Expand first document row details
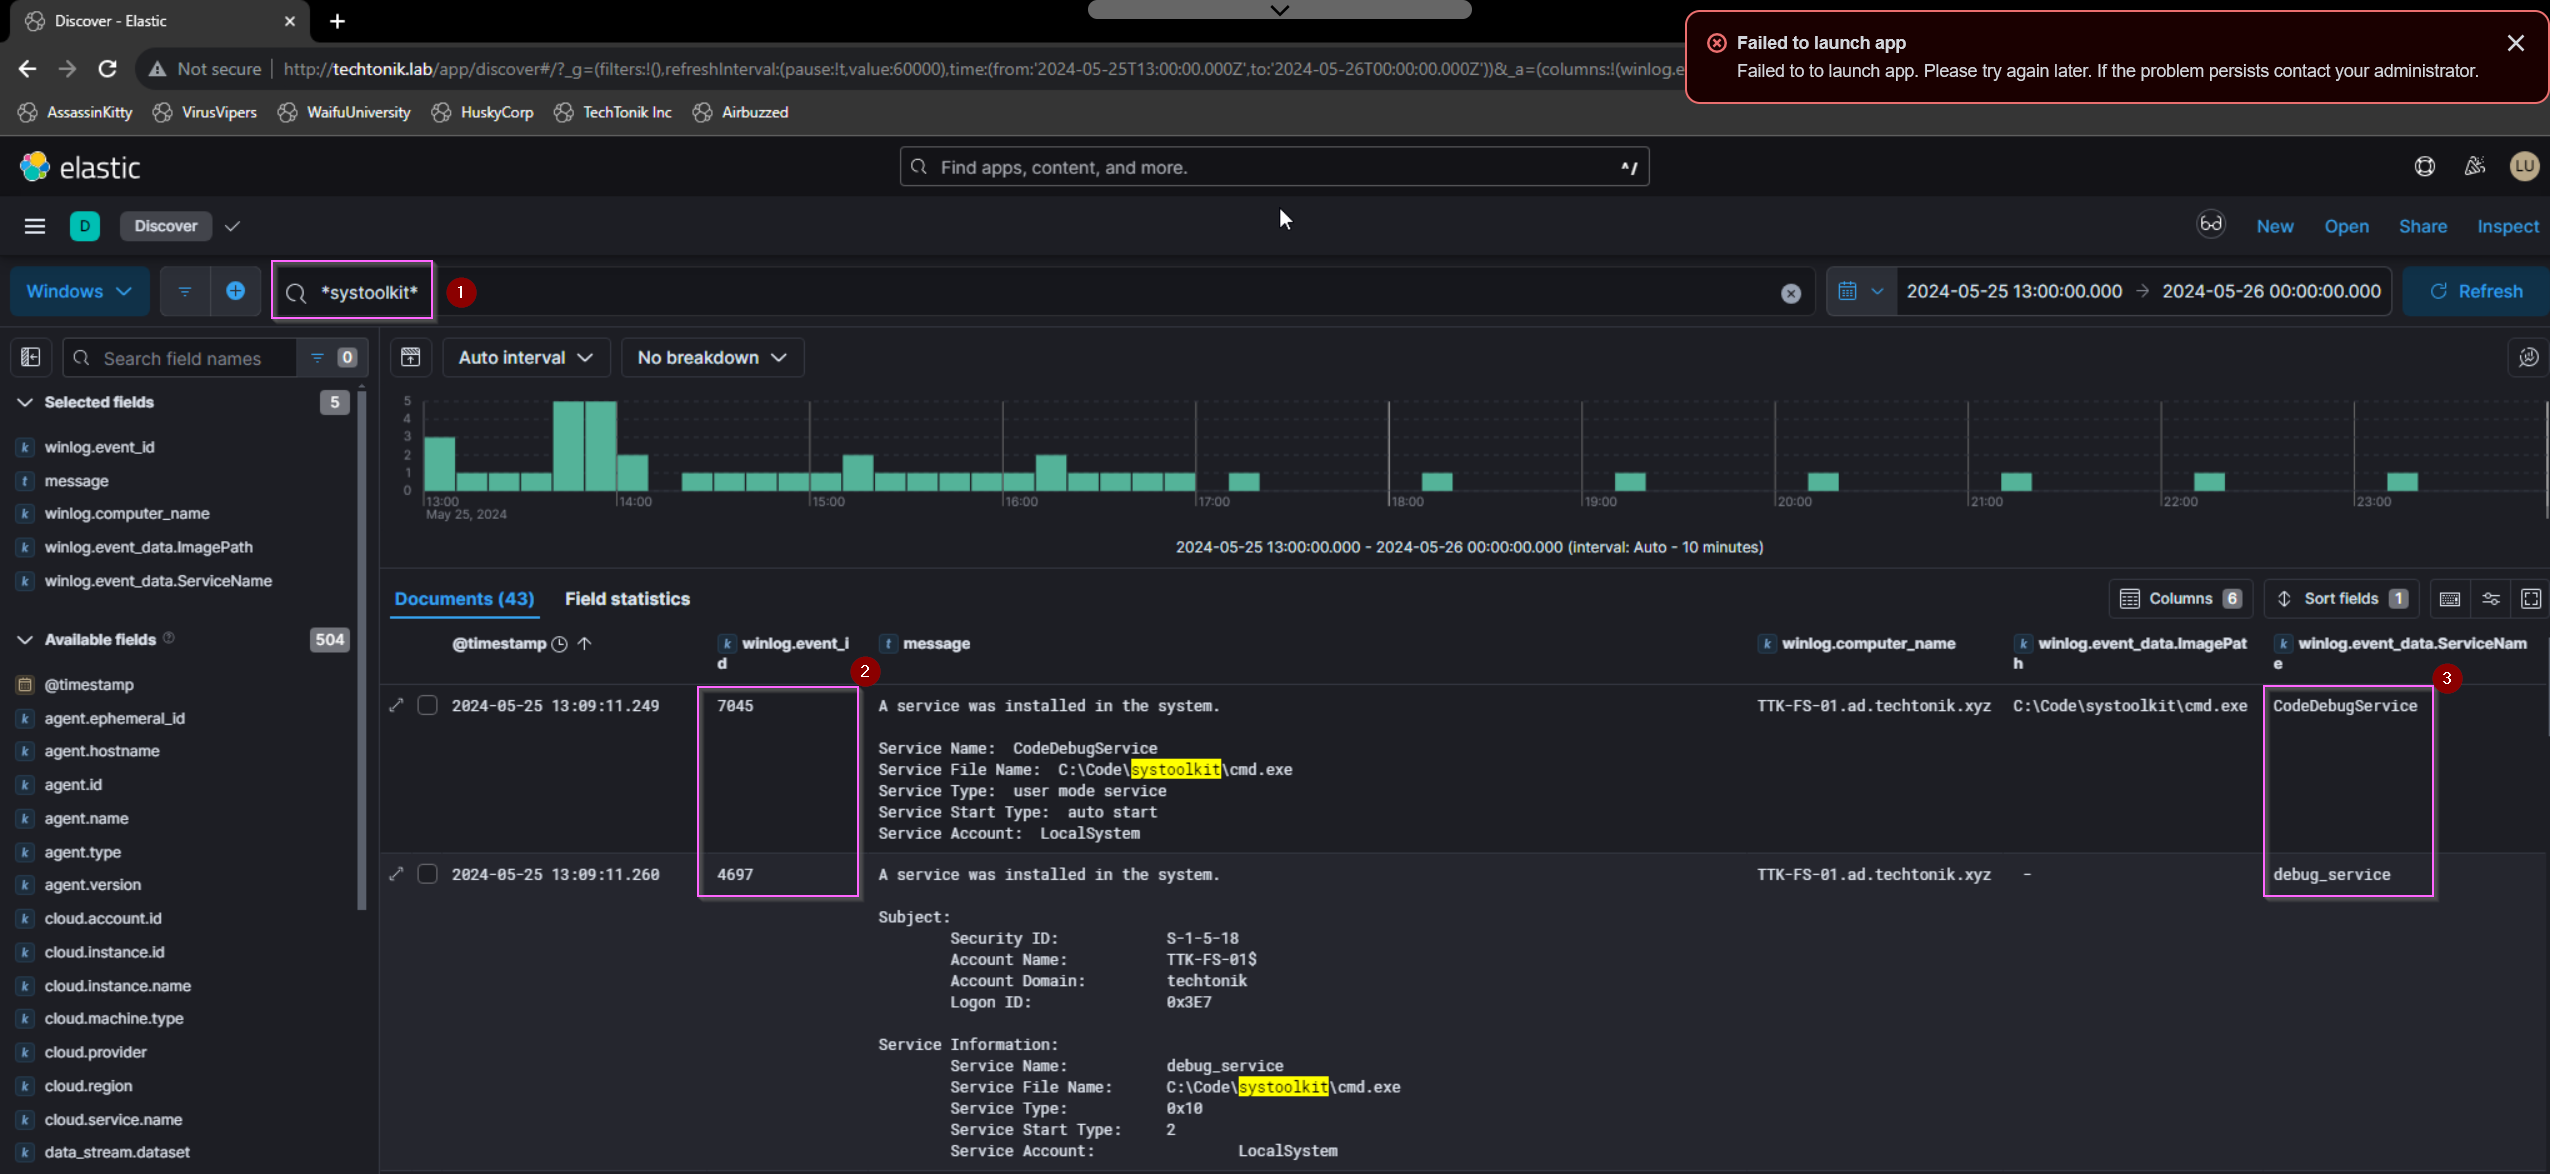Viewport: 2550px width, 1174px height. 396,706
